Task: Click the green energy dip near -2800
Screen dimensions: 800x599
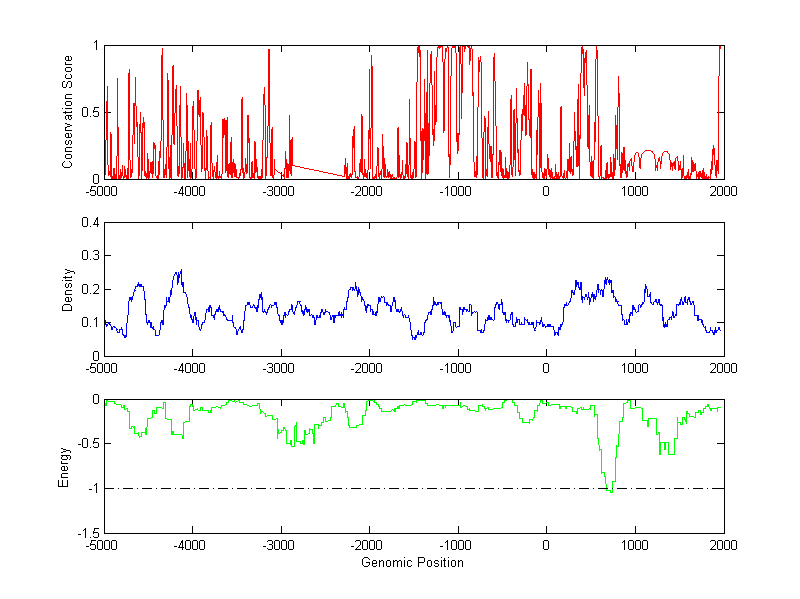Action: (294, 444)
